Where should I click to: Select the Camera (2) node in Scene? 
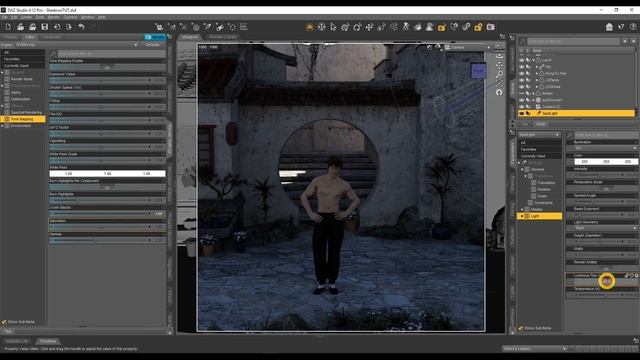tap(551, 107)
